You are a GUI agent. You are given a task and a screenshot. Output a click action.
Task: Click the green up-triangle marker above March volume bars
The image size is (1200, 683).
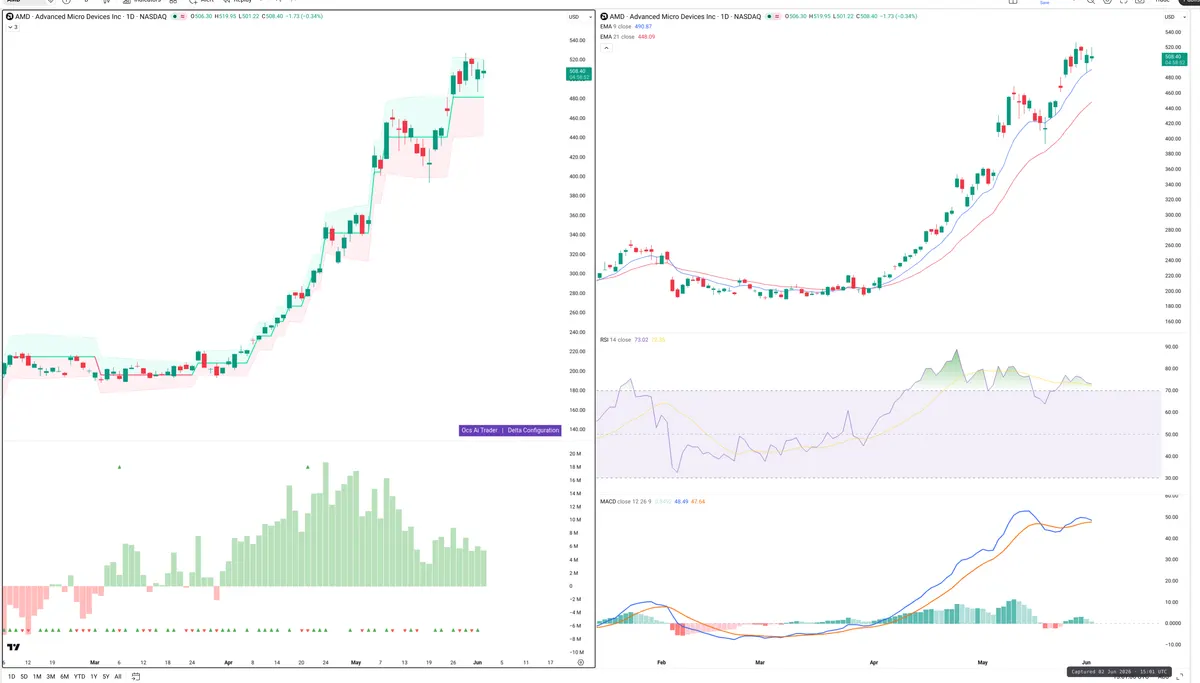(x=119, y=467)
